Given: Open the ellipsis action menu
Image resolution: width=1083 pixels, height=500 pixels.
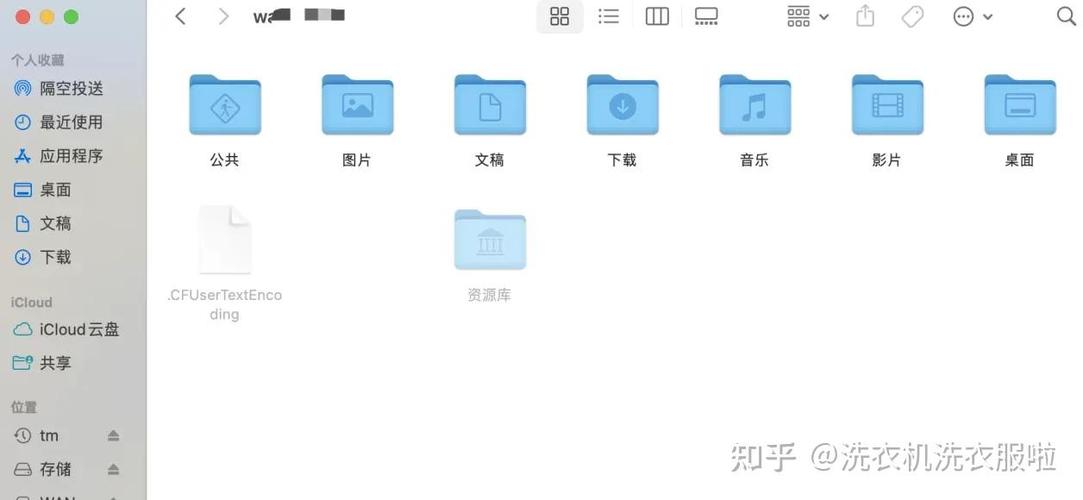Looking at the screenshot, I should coord(972,17).
